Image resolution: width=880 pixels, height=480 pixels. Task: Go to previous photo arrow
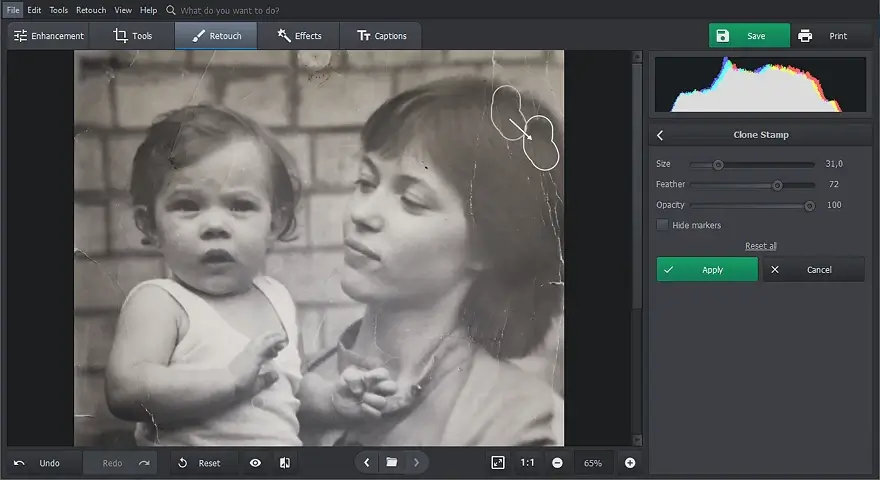pos(367,463)
